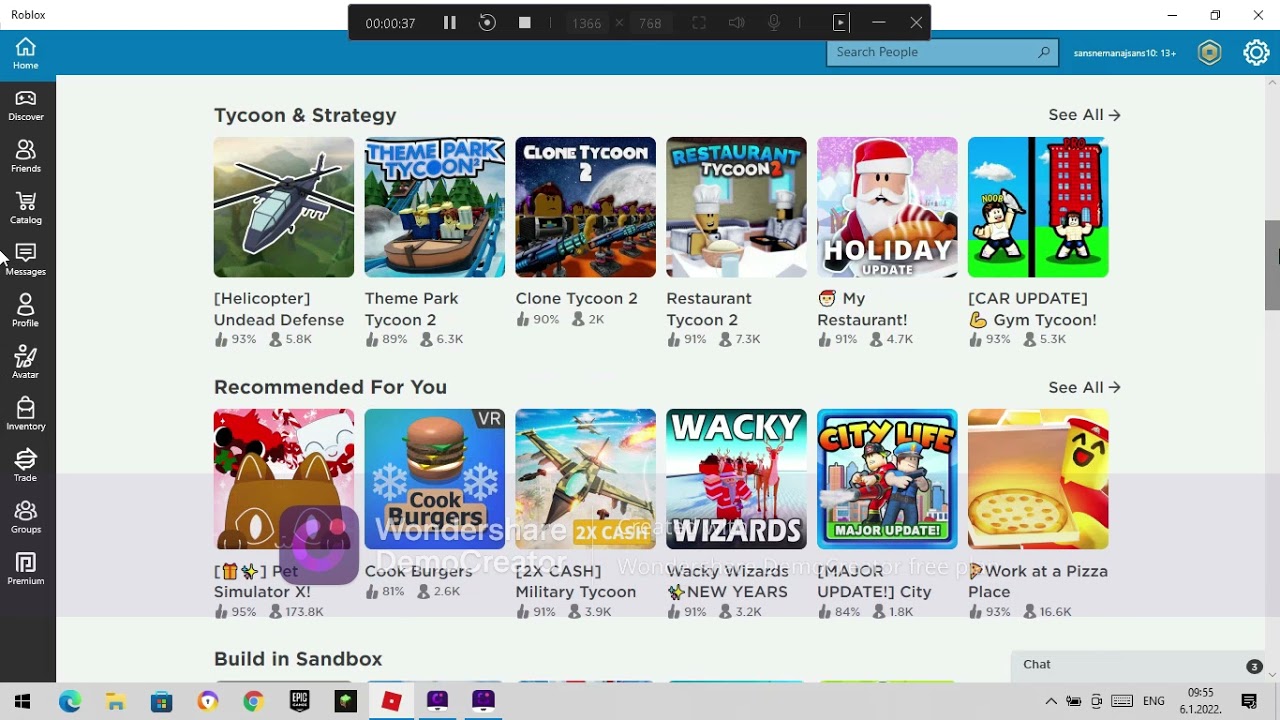
Task: Click the Clone Tycoon 2 title text
Action: click(x=577, y=298)
